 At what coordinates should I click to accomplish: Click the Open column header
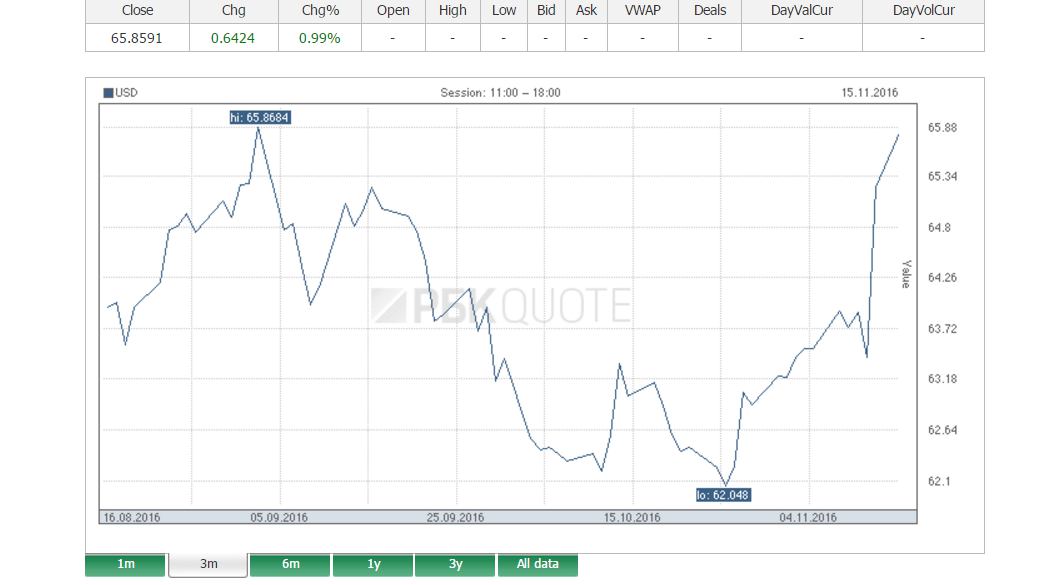(x=393, y=11)
